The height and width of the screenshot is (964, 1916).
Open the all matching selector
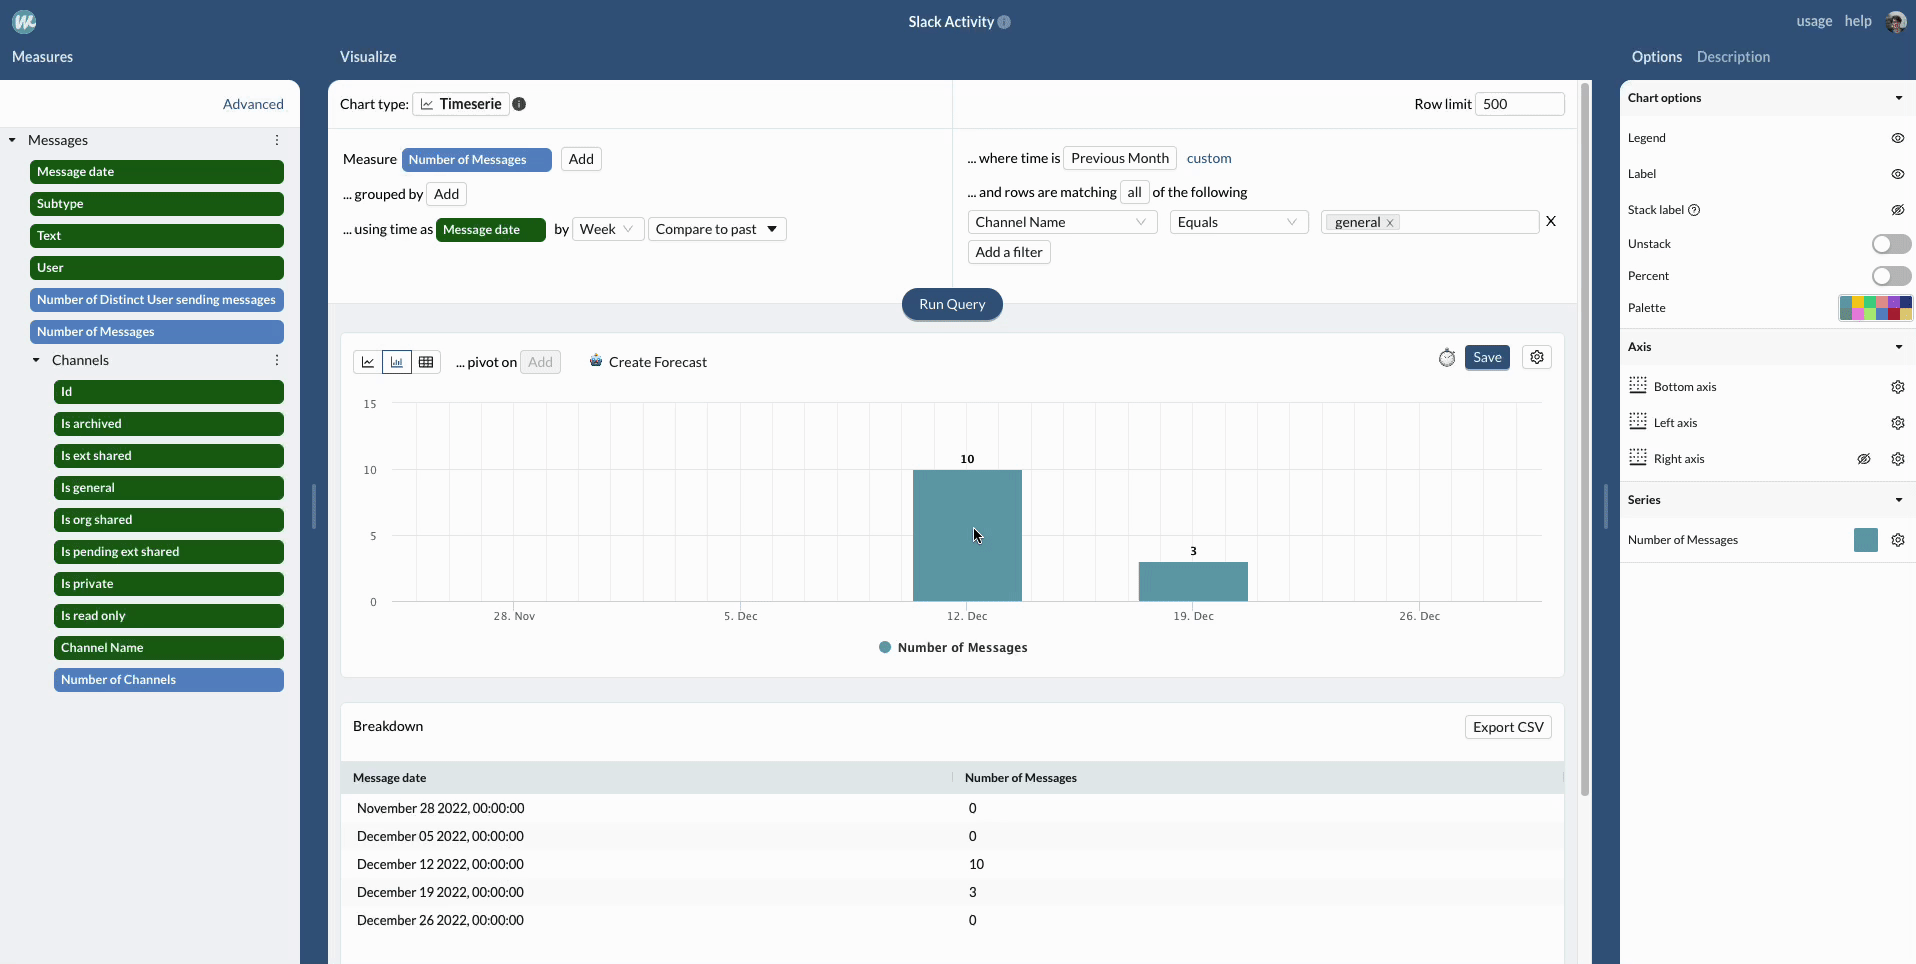point(1134,192)
